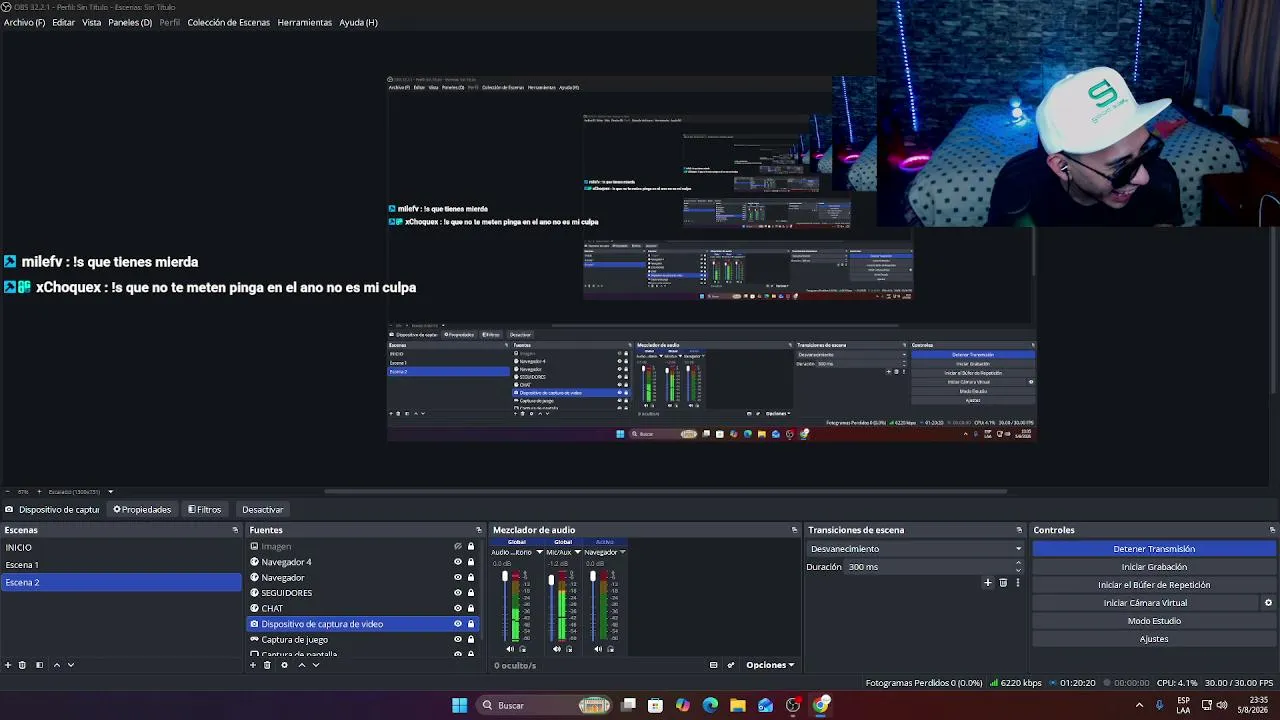This screenshot has height=720, width=1280.
Task: Show the hidden Imagen source
Action: tap(458, 547)
